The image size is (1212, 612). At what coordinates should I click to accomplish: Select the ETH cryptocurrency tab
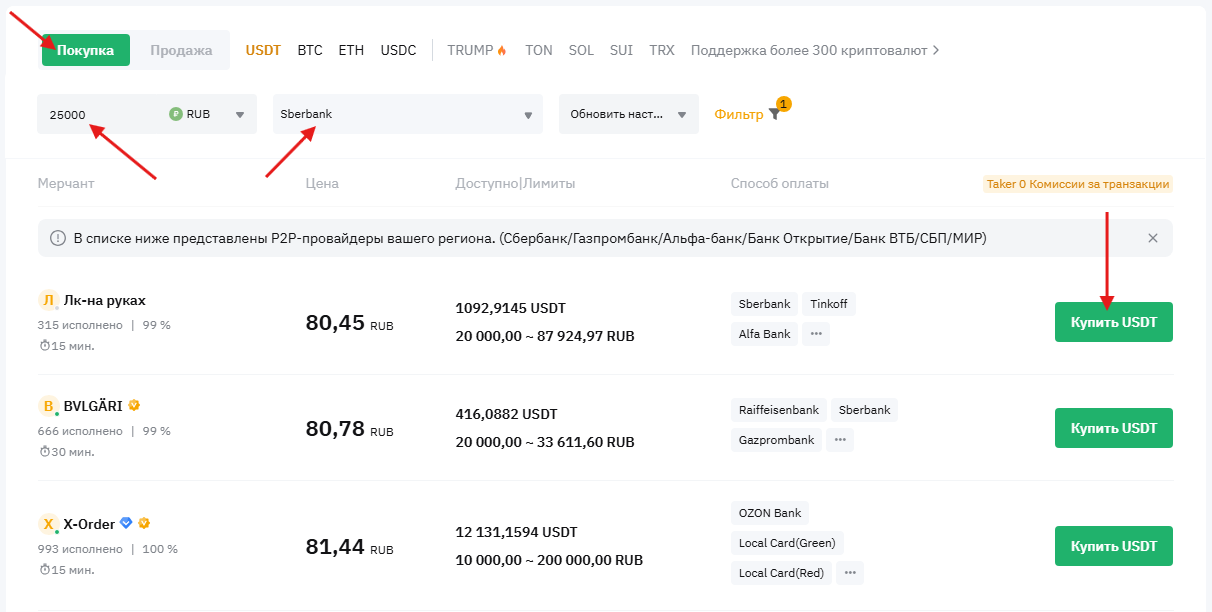351,50
